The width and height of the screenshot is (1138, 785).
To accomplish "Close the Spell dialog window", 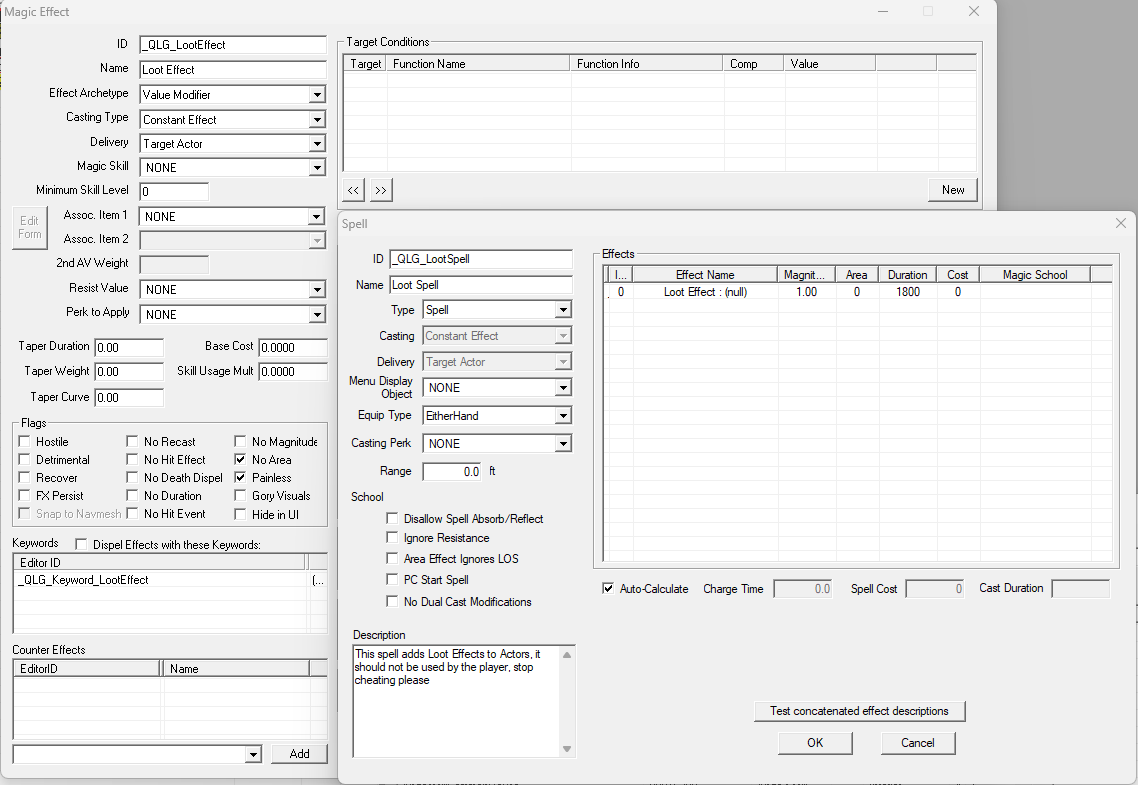I will pyautogui.click(x=1121, y=223).
